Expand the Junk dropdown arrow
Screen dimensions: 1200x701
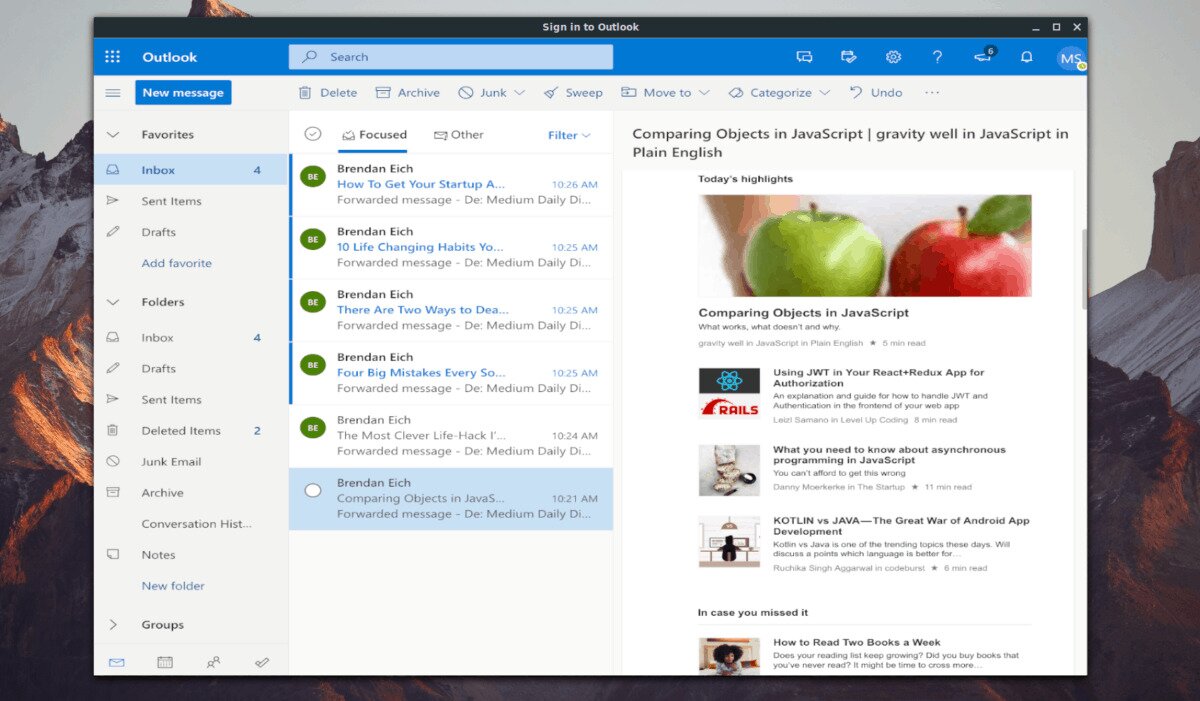click(x=519, y=93)
